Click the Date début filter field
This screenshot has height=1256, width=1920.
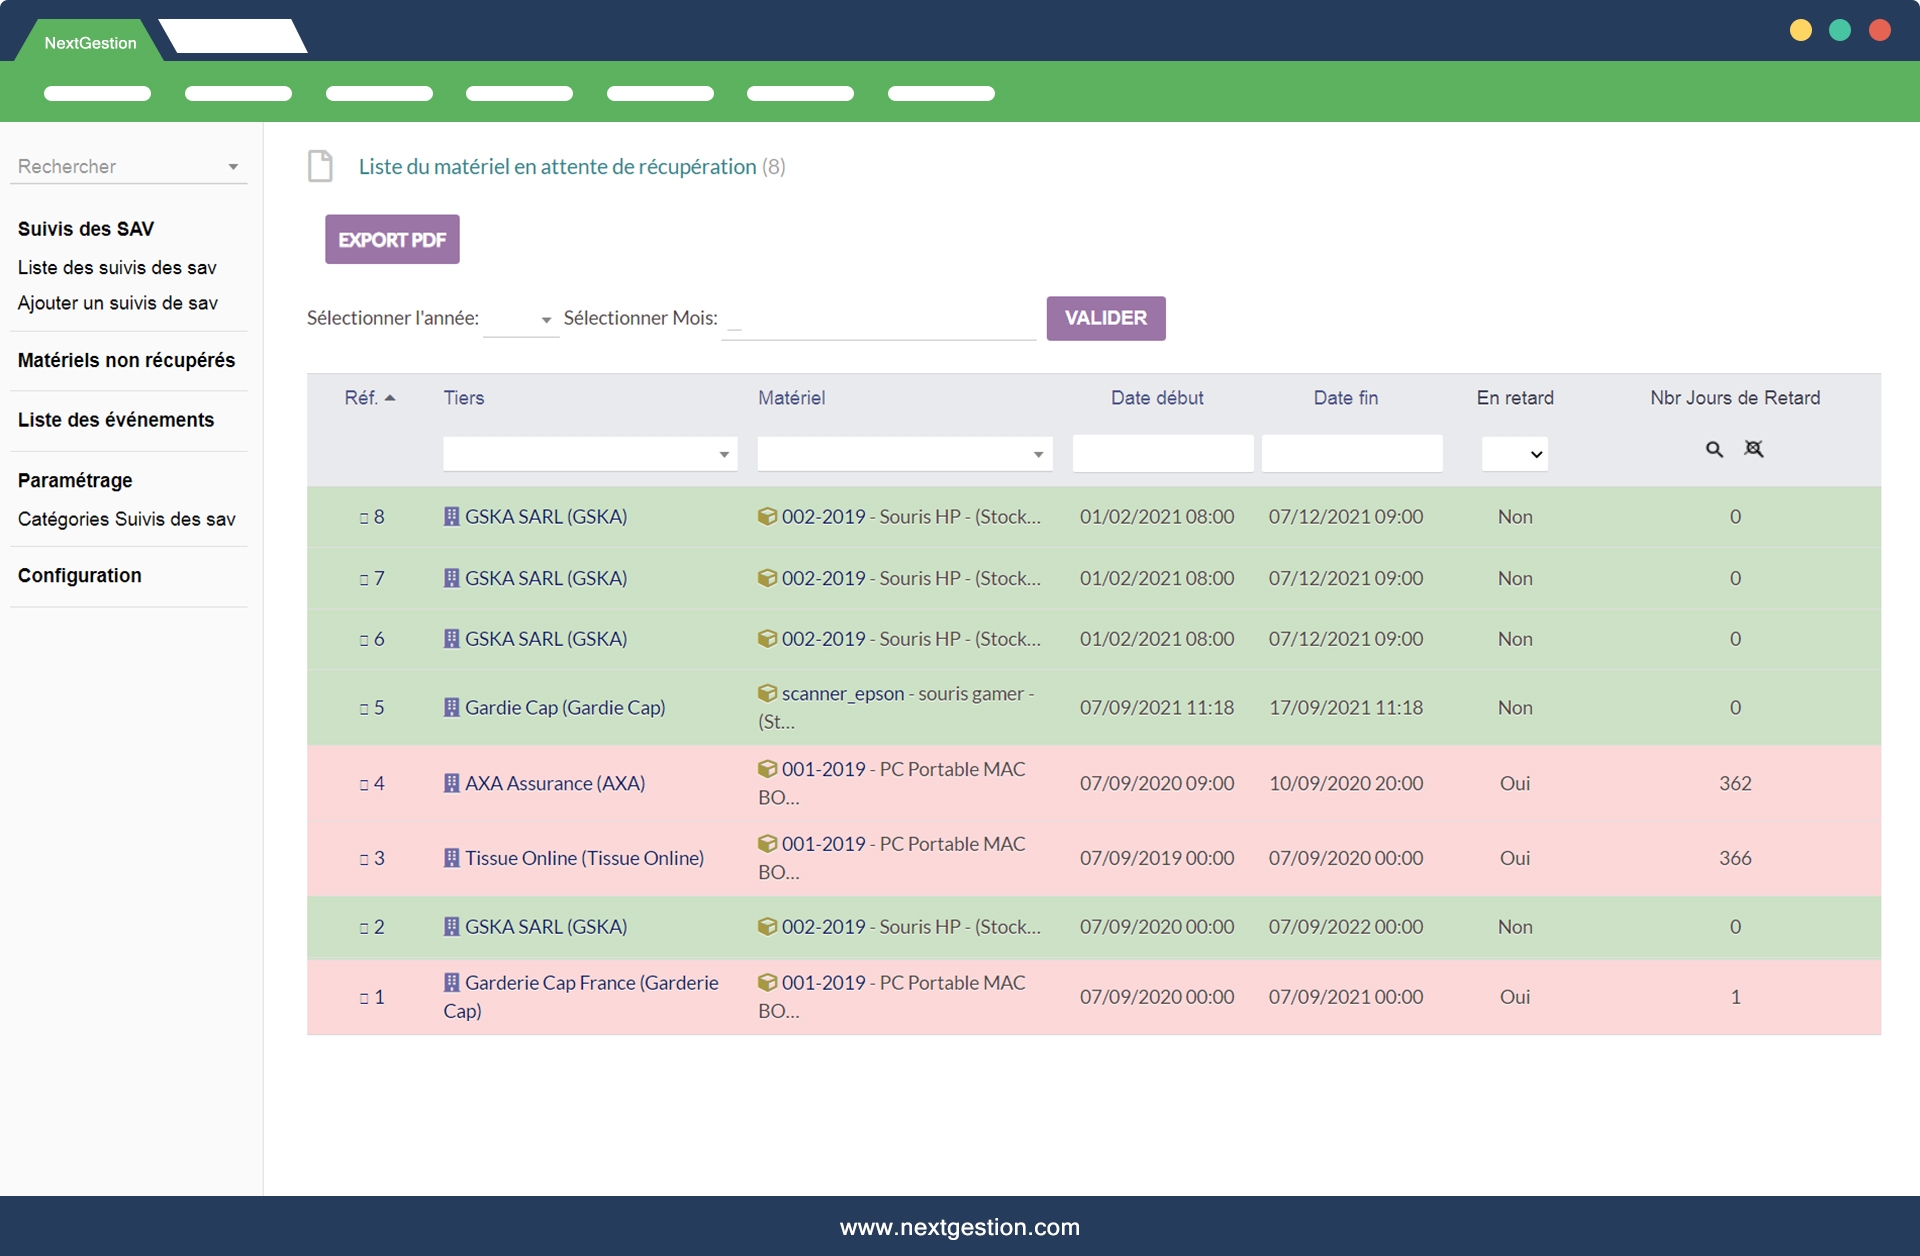[1162, 453]
